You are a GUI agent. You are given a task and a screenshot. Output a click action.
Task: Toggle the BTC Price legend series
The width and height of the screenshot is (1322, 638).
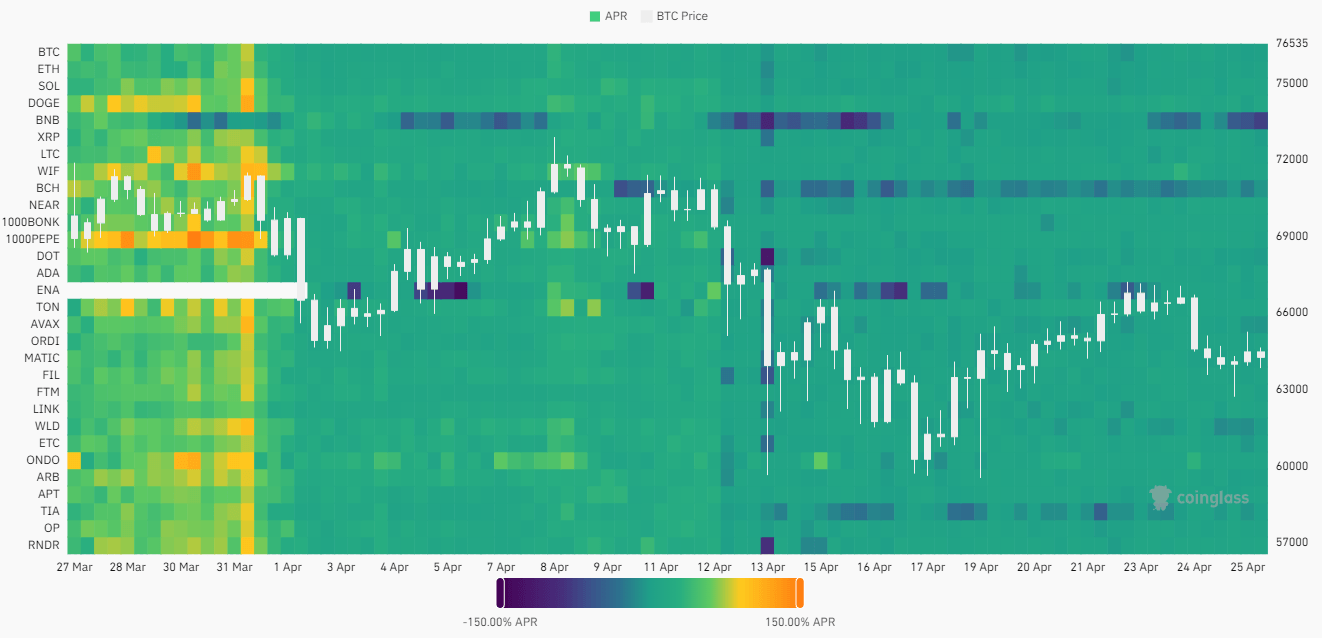[x=681, y=16]
